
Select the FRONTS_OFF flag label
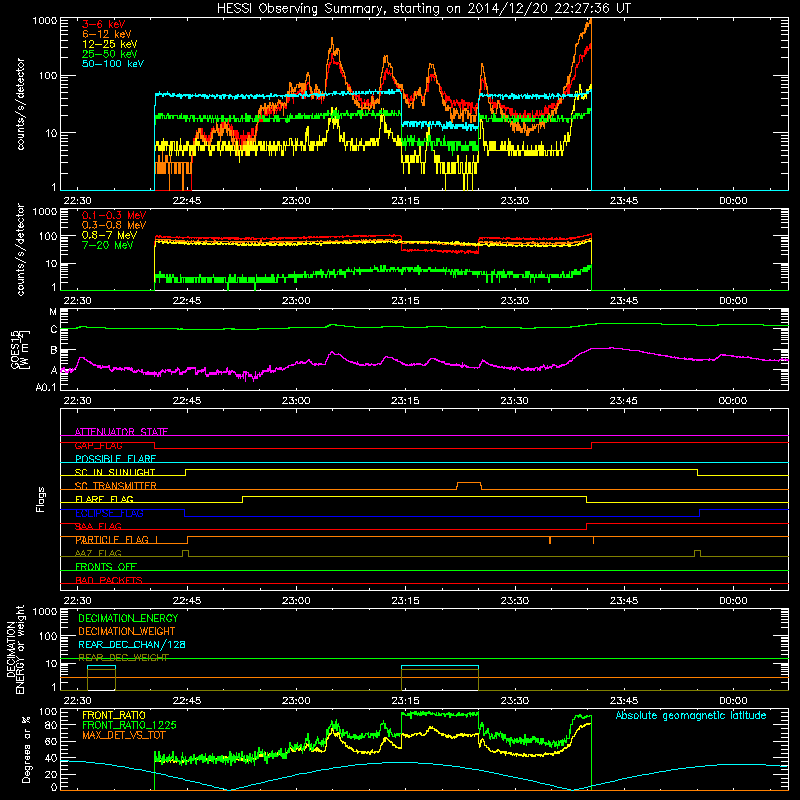click(106, 567)
